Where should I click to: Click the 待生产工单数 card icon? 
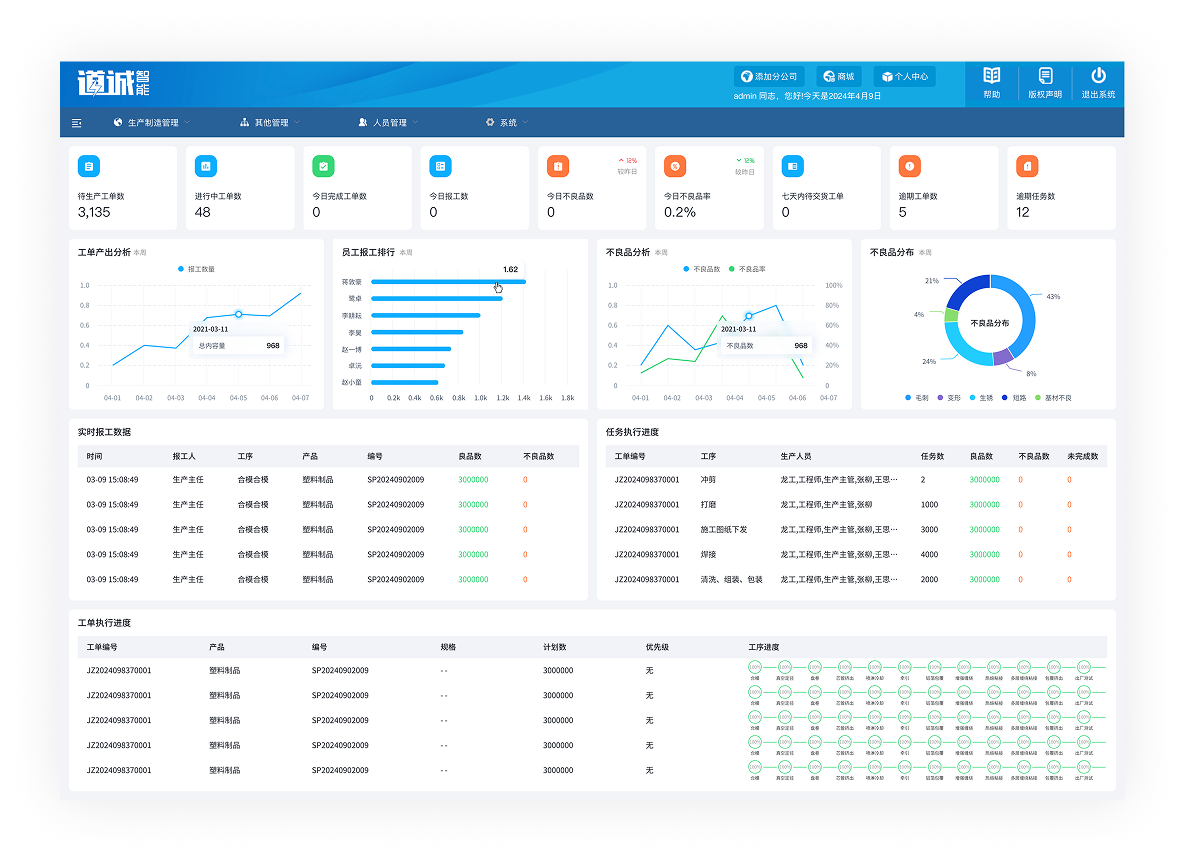pos(89,166)
